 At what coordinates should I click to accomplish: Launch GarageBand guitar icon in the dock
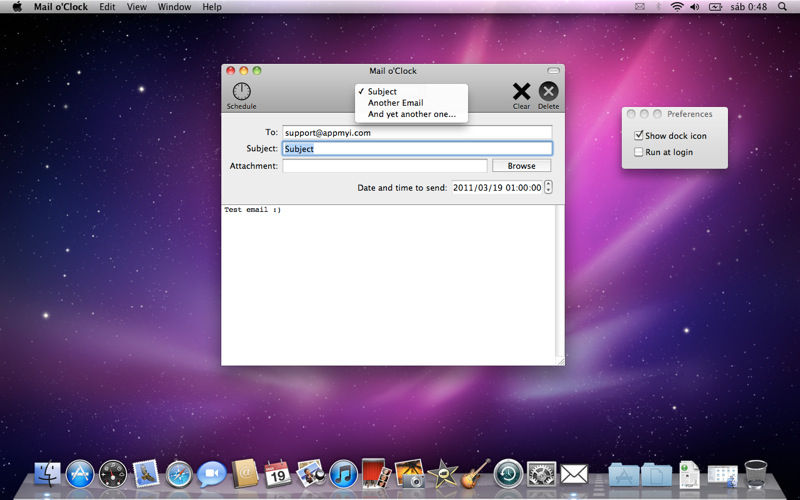click(x=475, y=473)
